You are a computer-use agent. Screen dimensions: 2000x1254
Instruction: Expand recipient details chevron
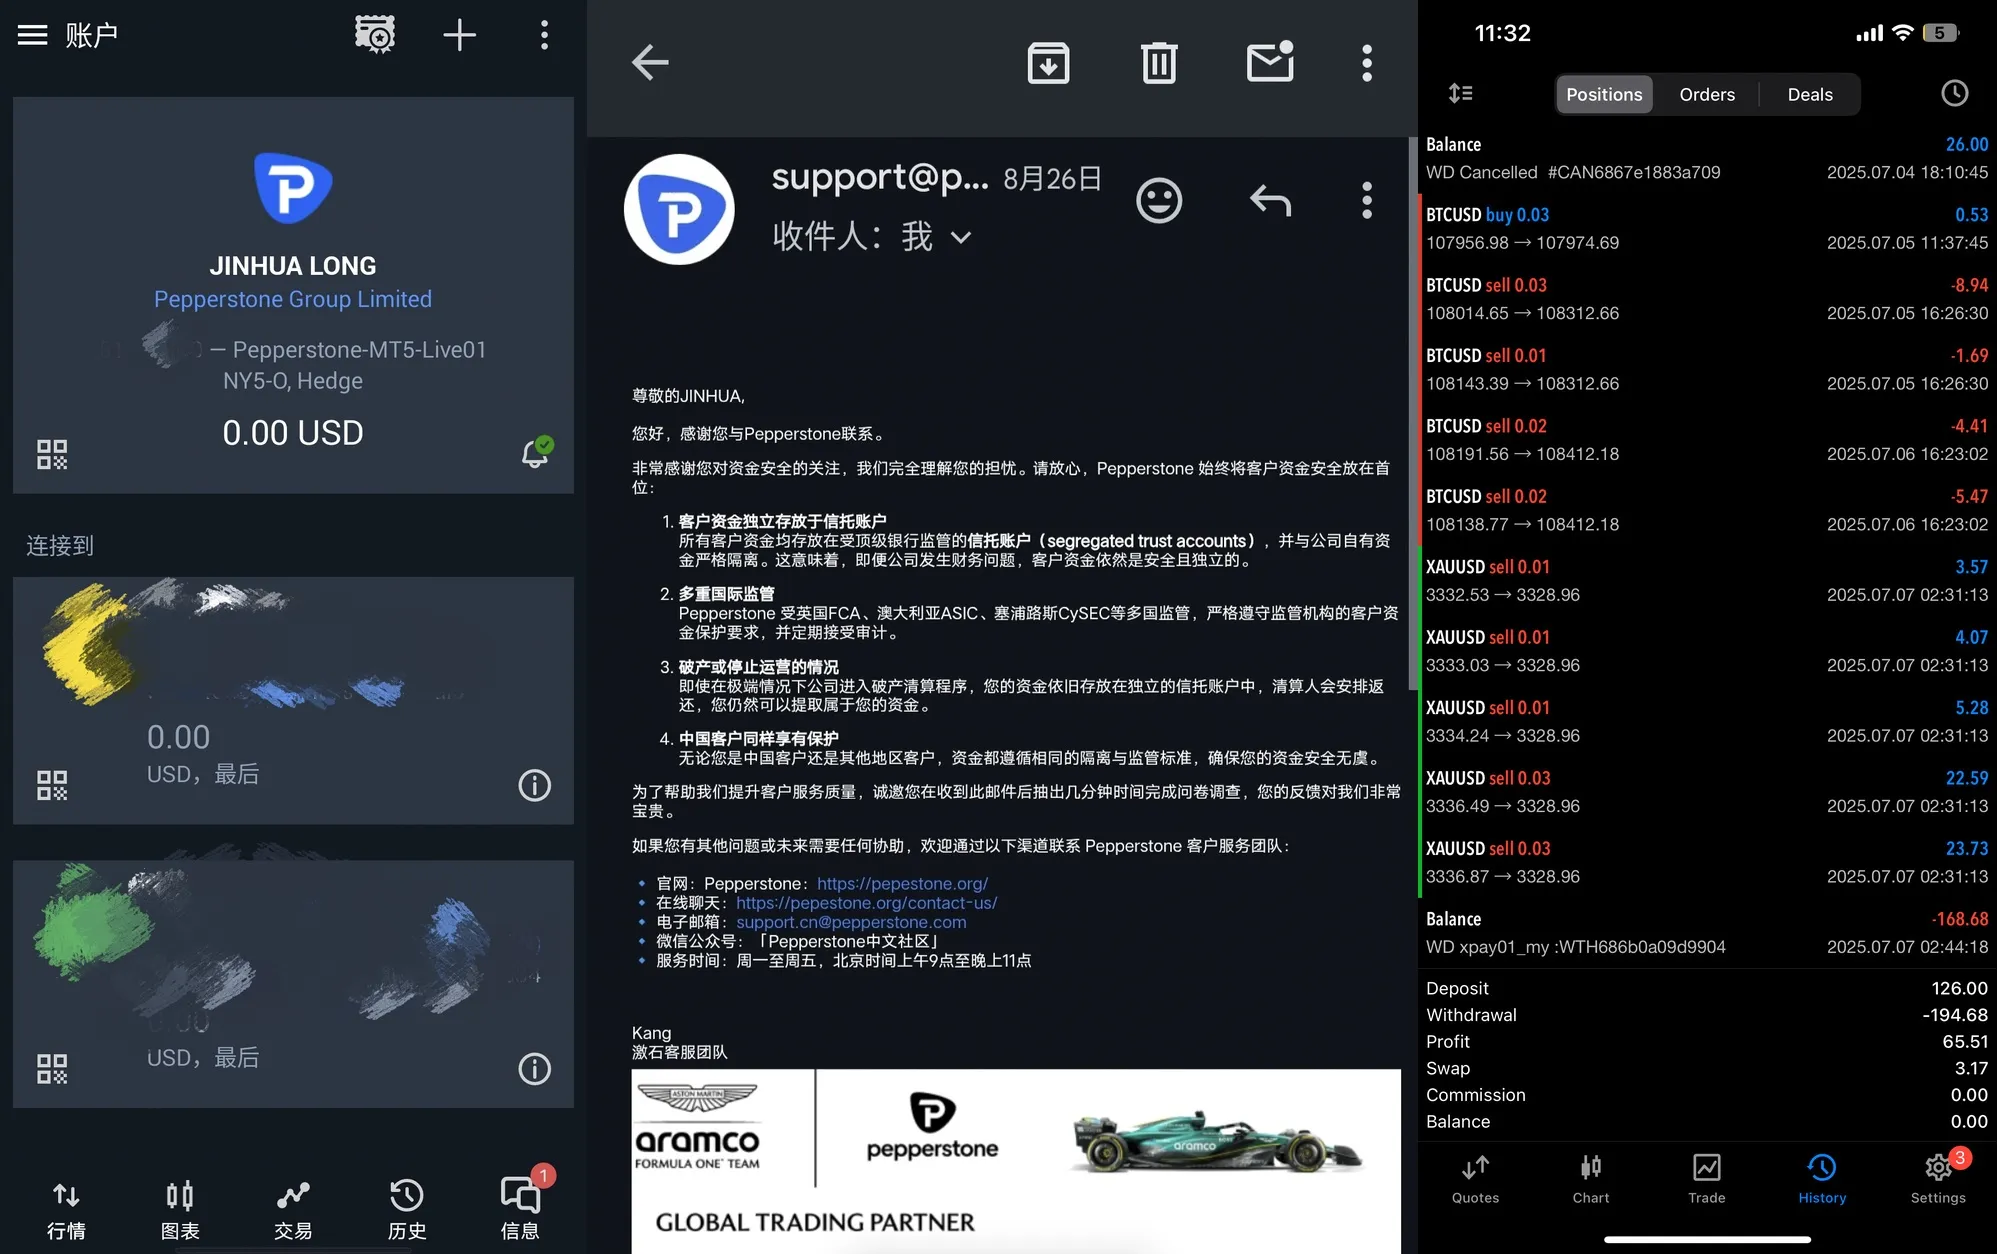[x=961, y=238]
